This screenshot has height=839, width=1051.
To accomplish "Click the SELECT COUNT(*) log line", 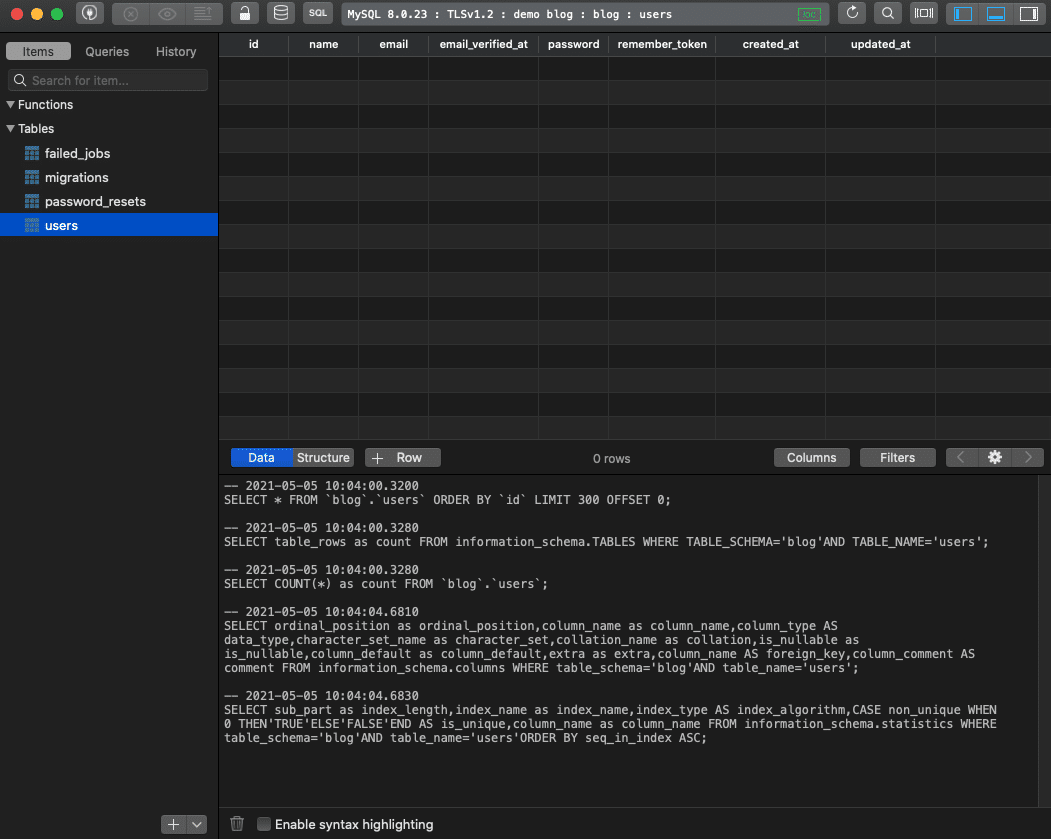I will [385, 584].
